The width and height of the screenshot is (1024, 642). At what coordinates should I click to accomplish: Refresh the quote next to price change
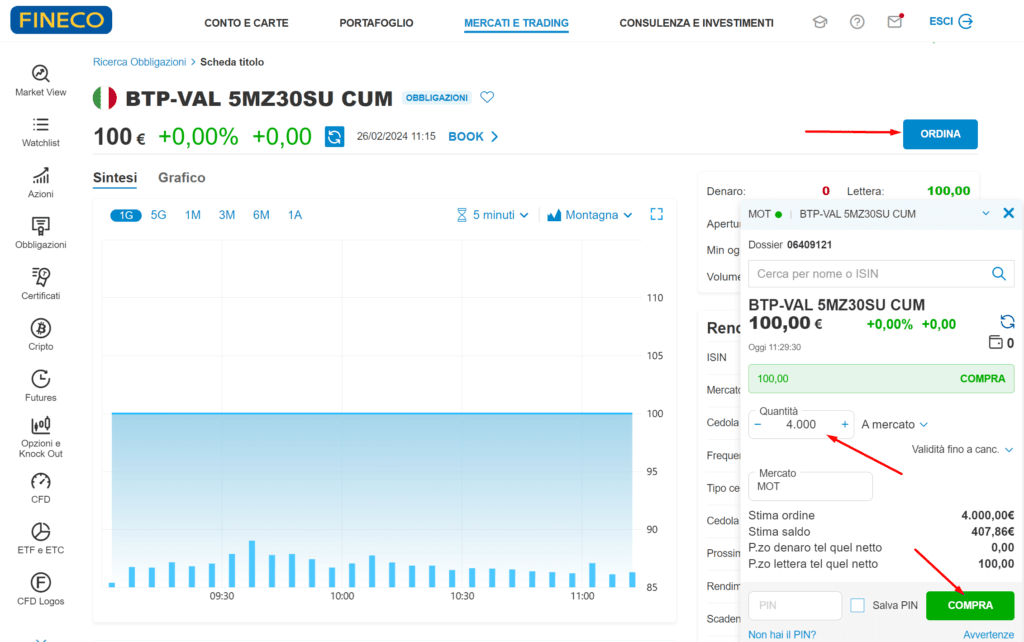(x=335, y=136)
